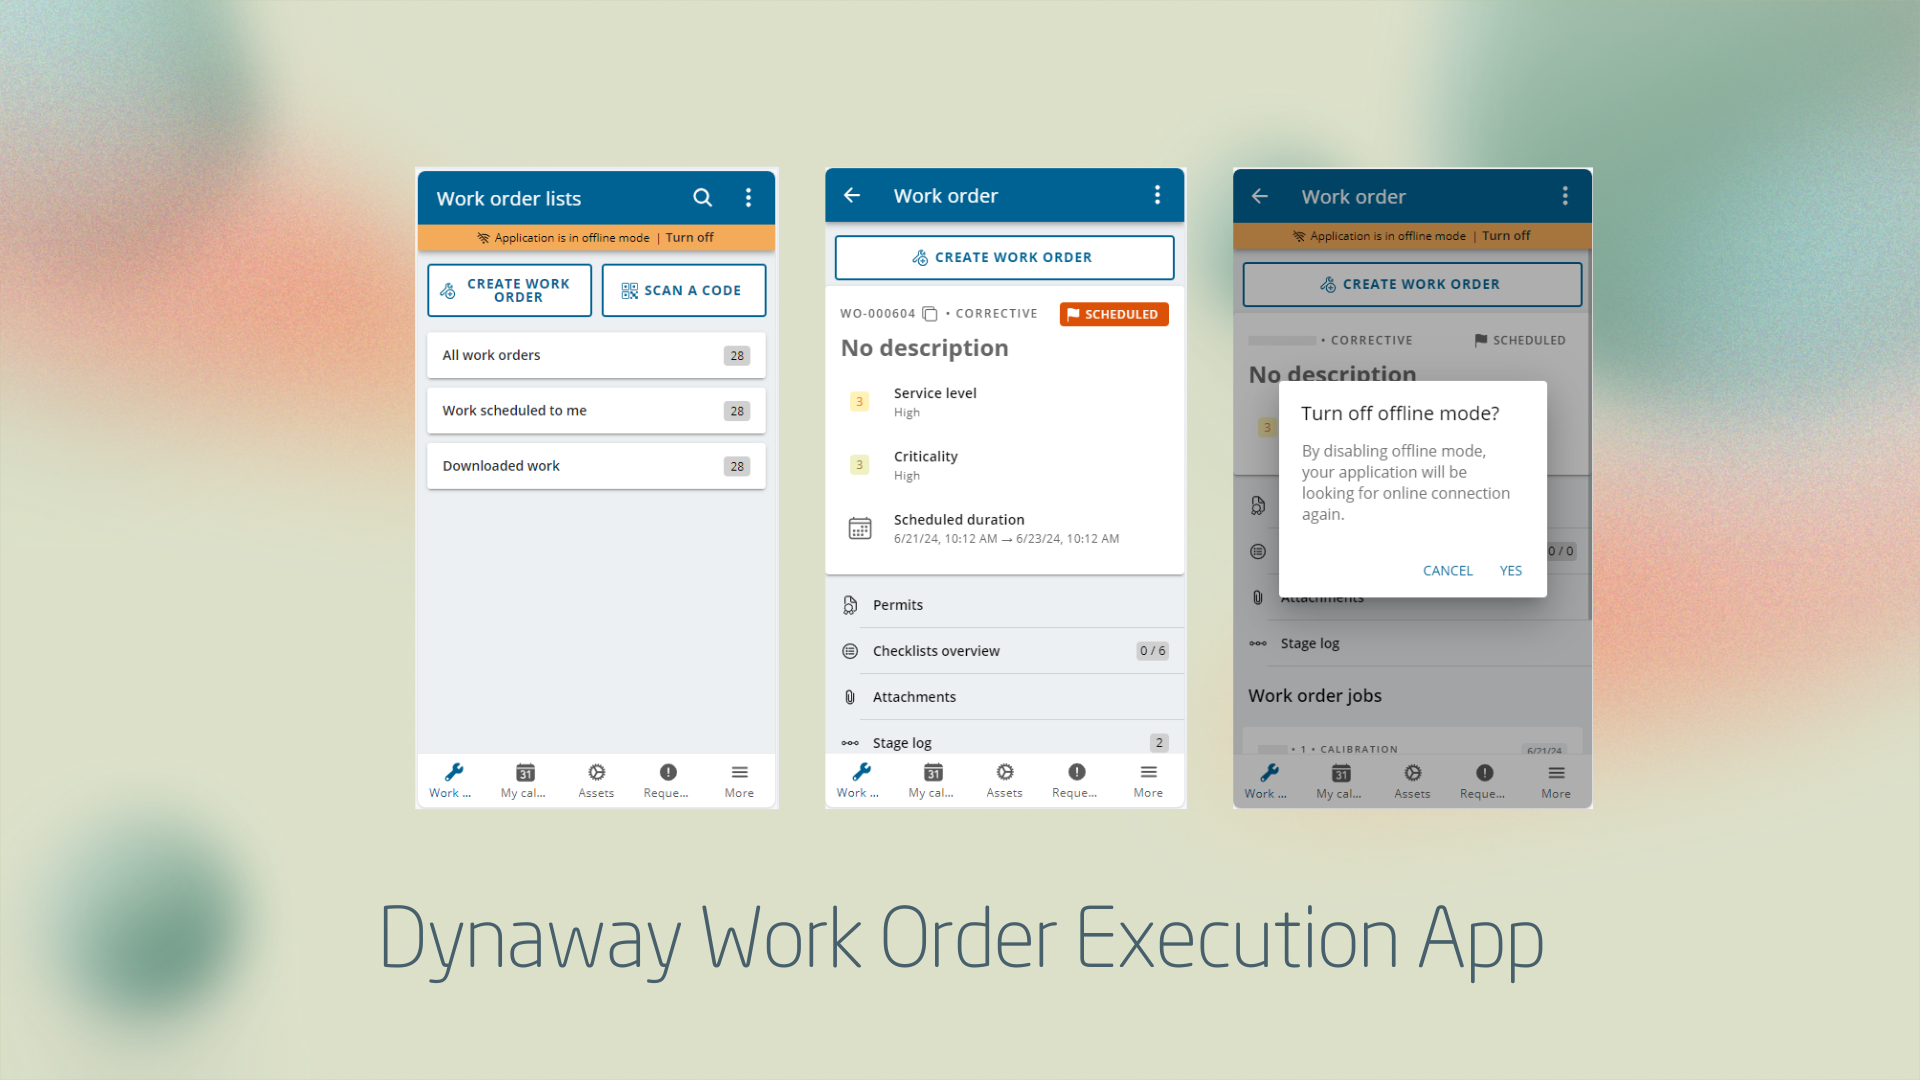Image resolution: width=1920 pixels, height=1080 pixels.
Task: Tap the SCHEDULED status badge
Action: [1113, 314]
